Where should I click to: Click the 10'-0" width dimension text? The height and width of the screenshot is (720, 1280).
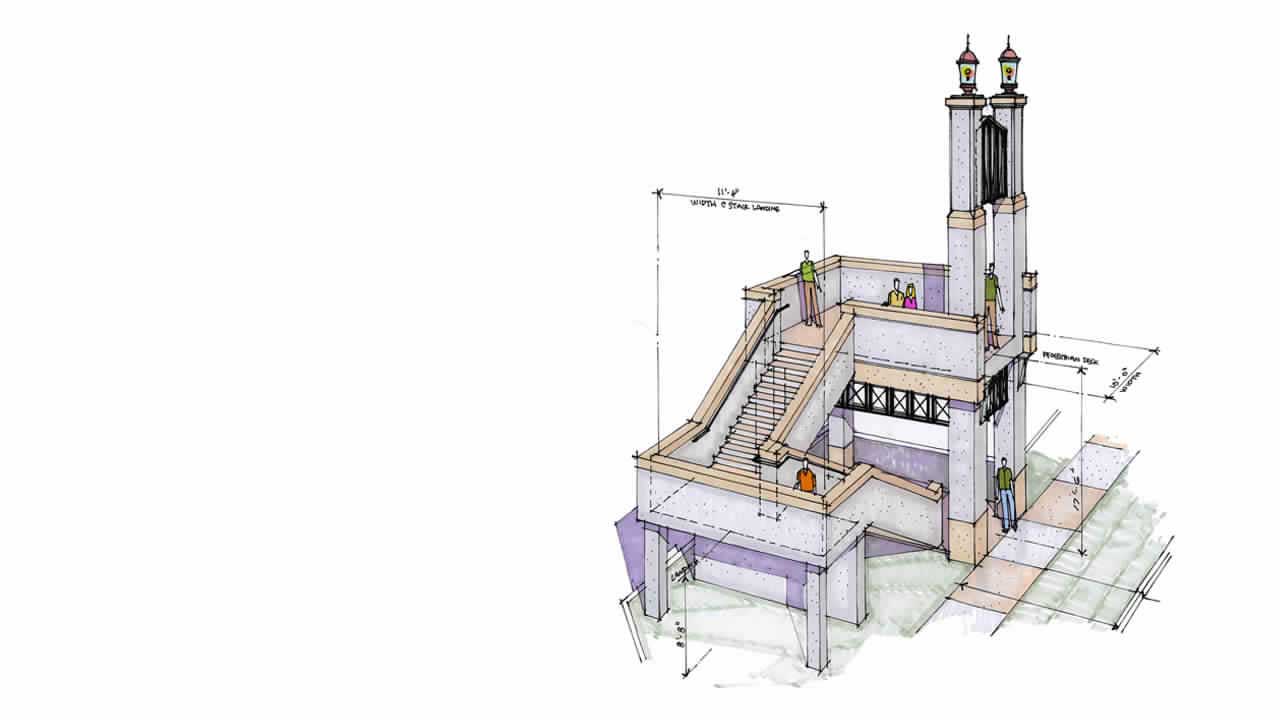click(x=1118, y=378)
